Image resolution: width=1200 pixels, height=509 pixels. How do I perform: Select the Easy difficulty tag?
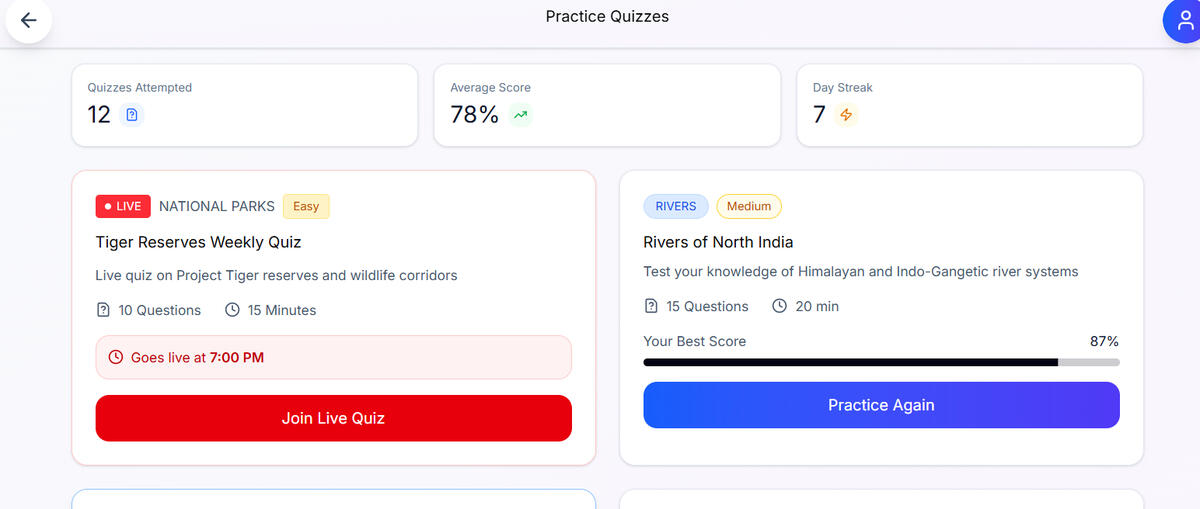[306, 206]
